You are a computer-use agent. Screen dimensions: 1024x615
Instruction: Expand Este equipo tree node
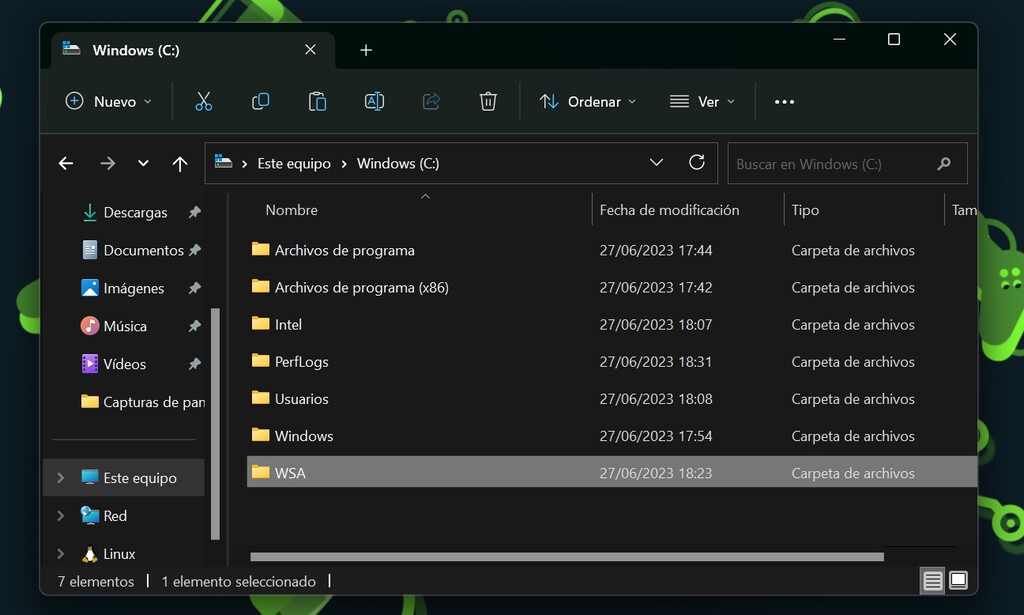(61, 478)
